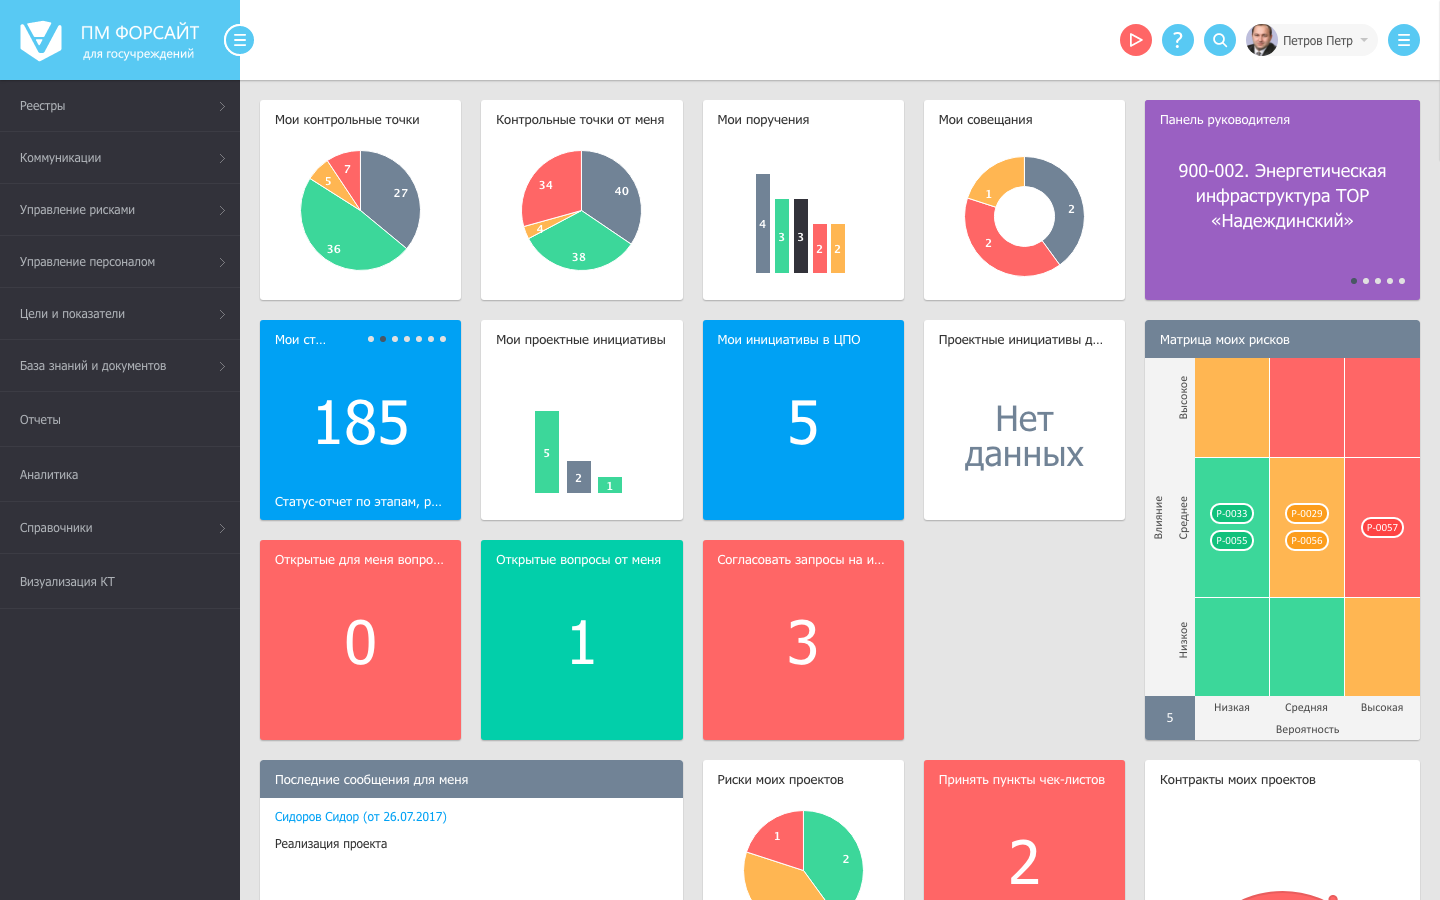This screenshot has height=900, width=1440.
Task: Open the right hamburger menu icon
Action: (1404, 40)
